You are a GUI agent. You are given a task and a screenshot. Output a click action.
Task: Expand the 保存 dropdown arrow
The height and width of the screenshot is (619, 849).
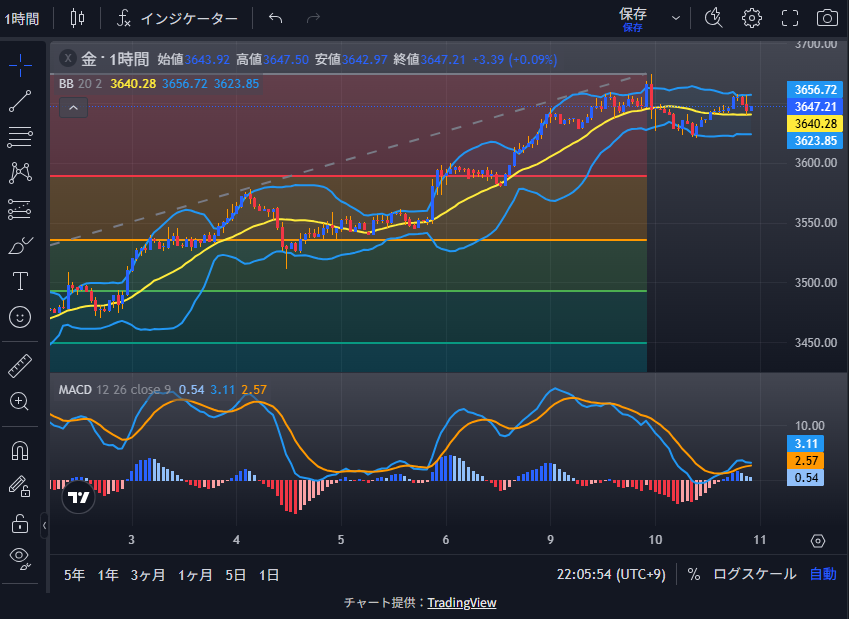pyautogui.click(x=676, y=18)
